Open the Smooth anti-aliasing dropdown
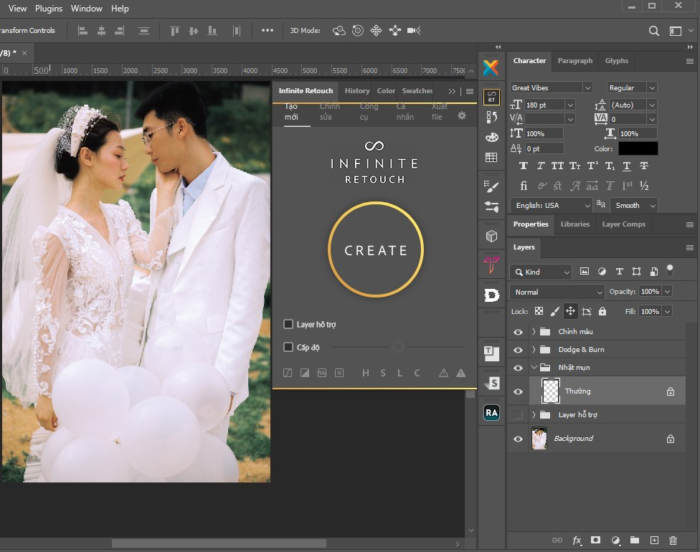Image resolution: width=700 pixels, height=552 pixels. pyautogui.click(x=634, y=205)
